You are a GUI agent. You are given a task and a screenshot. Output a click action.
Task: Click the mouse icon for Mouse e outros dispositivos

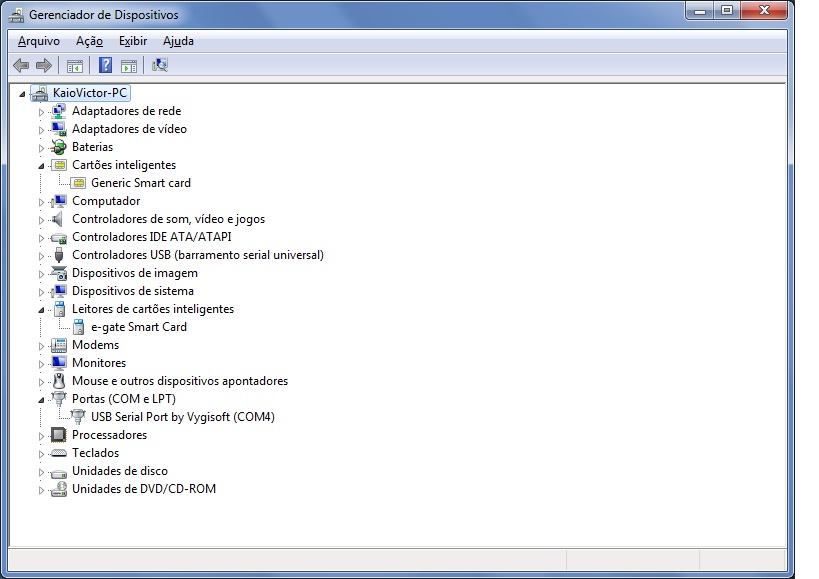pos(60,381)
